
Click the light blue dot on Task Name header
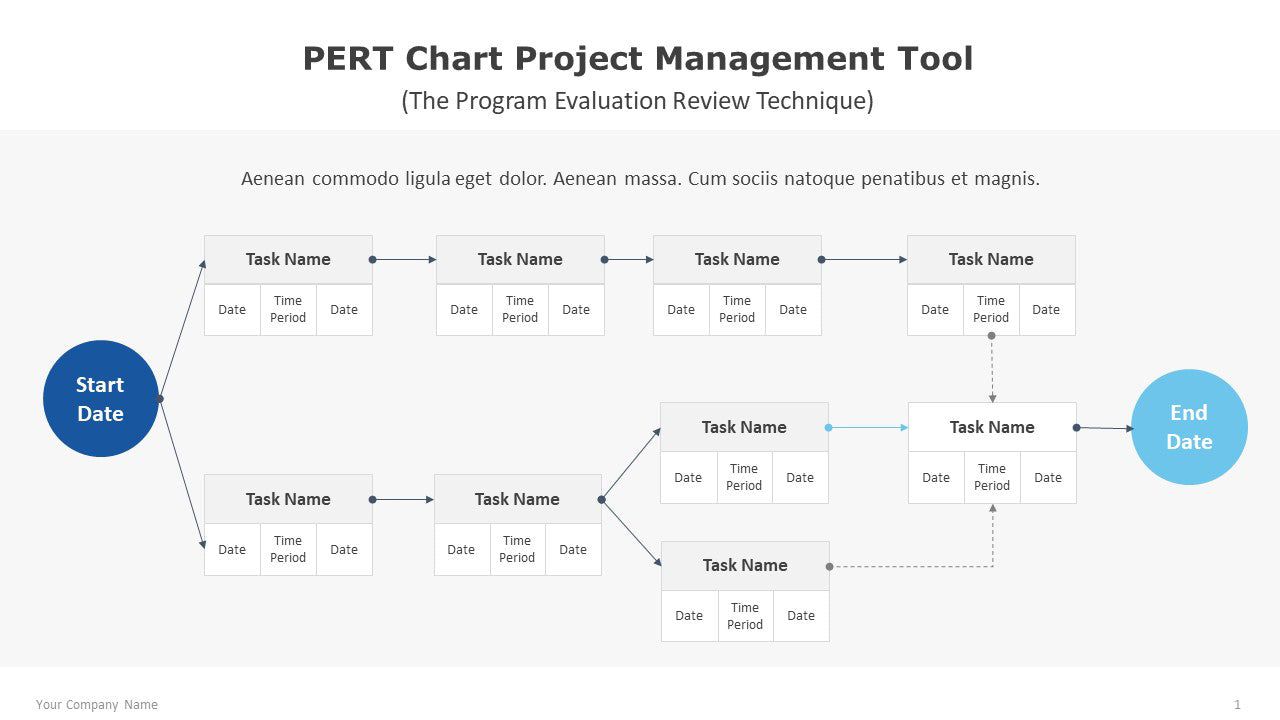[x=828, y=427]
